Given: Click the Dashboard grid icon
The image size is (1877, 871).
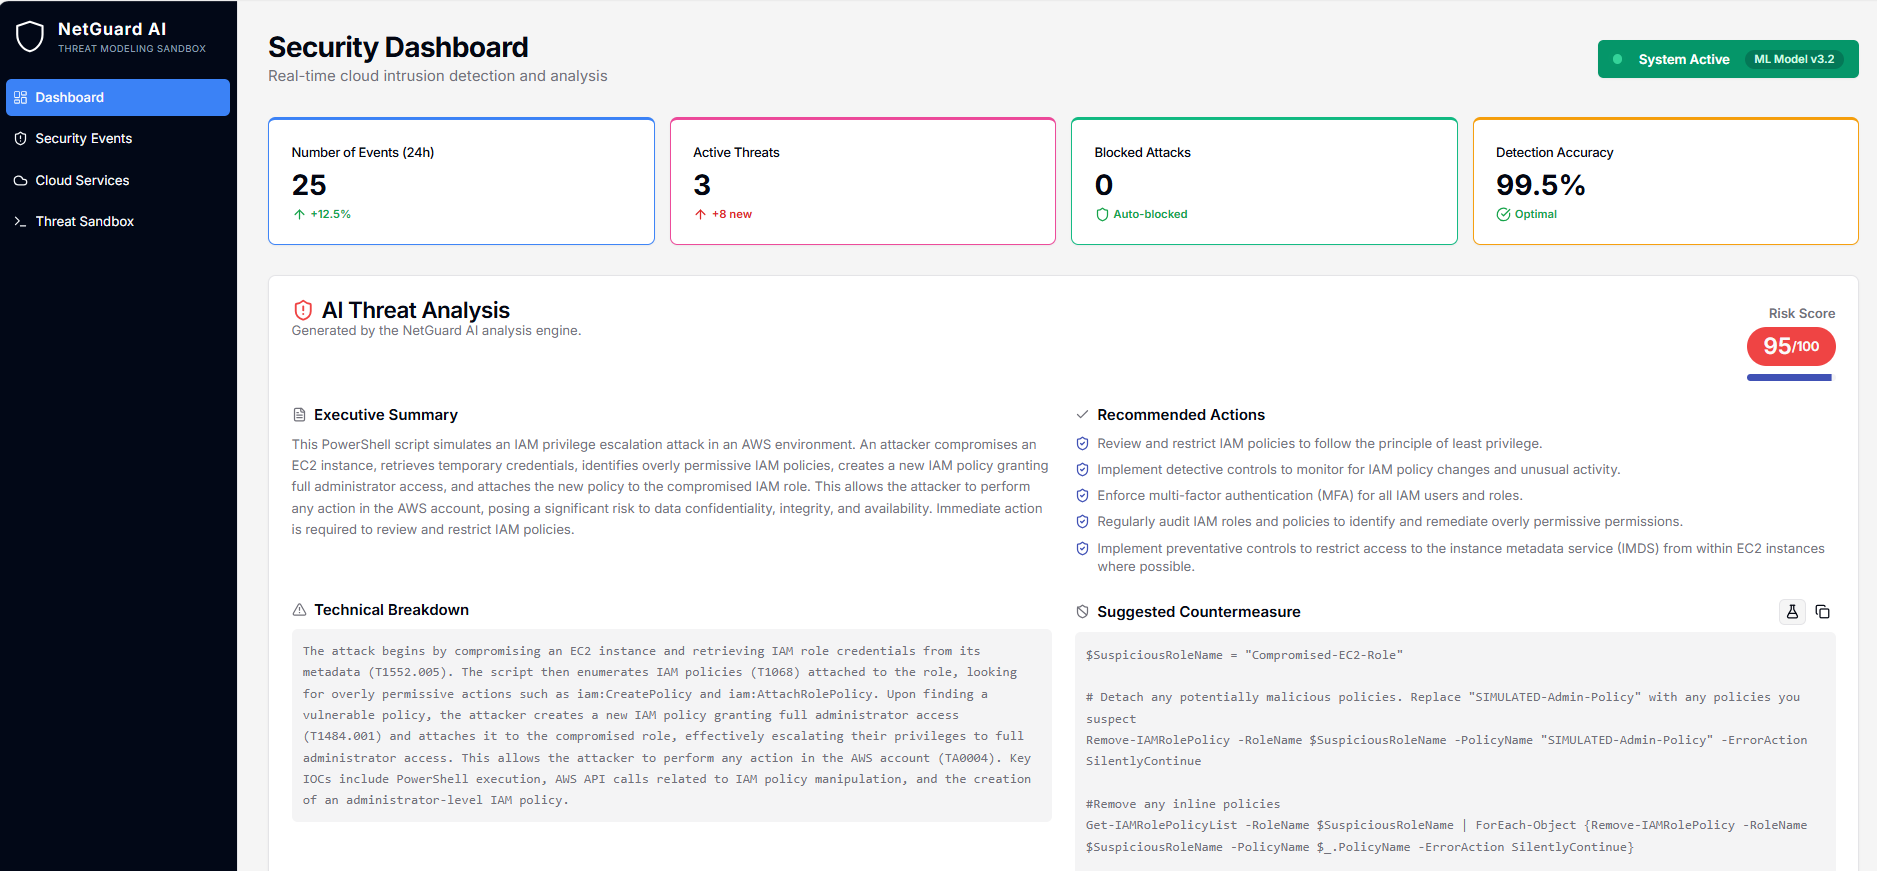Looking at the screenshot, I should tap(20, 97).
